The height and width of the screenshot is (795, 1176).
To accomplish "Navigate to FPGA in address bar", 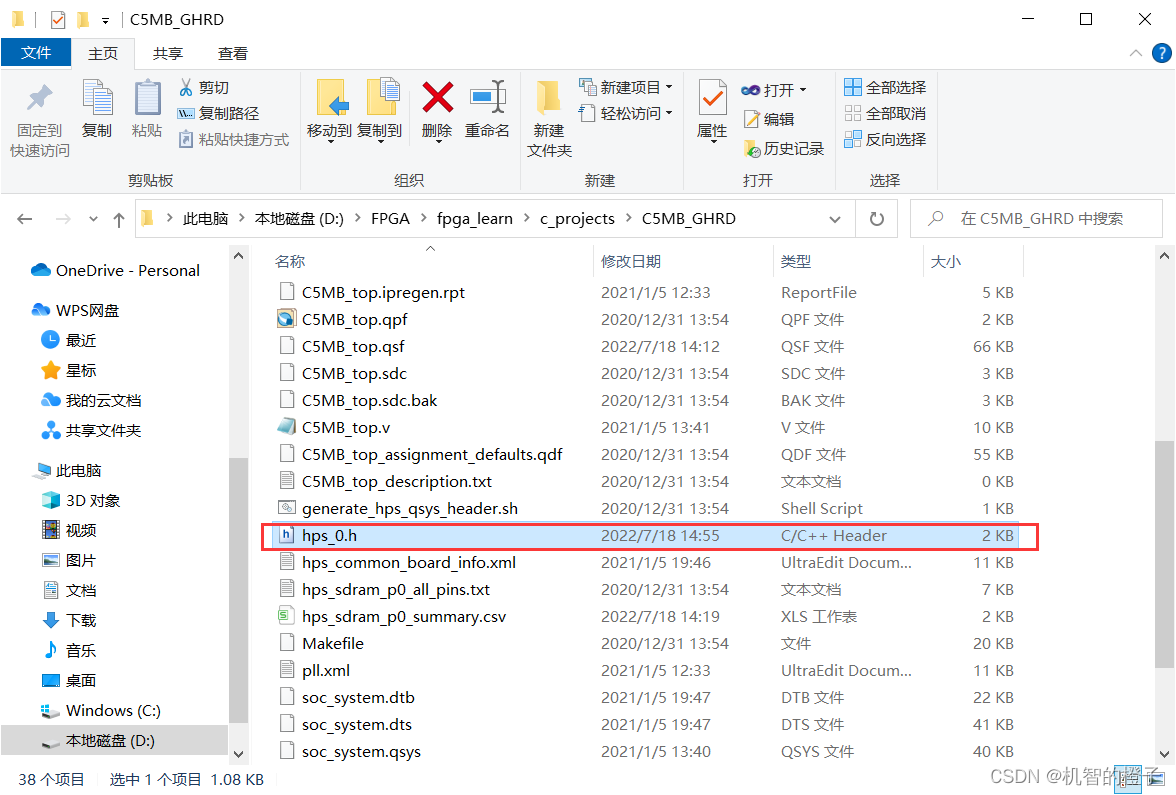I will click(390, 219).
